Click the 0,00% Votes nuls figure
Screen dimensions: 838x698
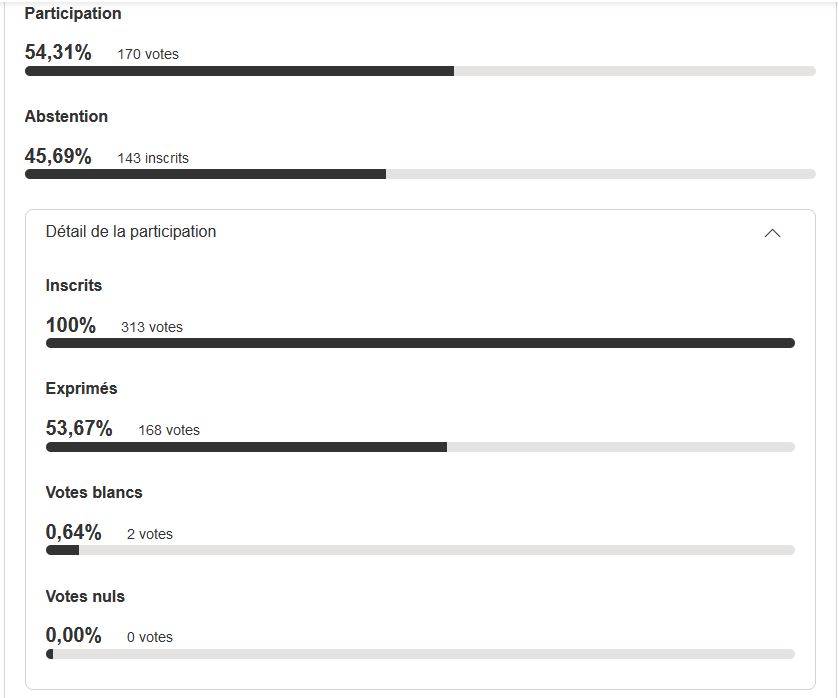(74, 635)
